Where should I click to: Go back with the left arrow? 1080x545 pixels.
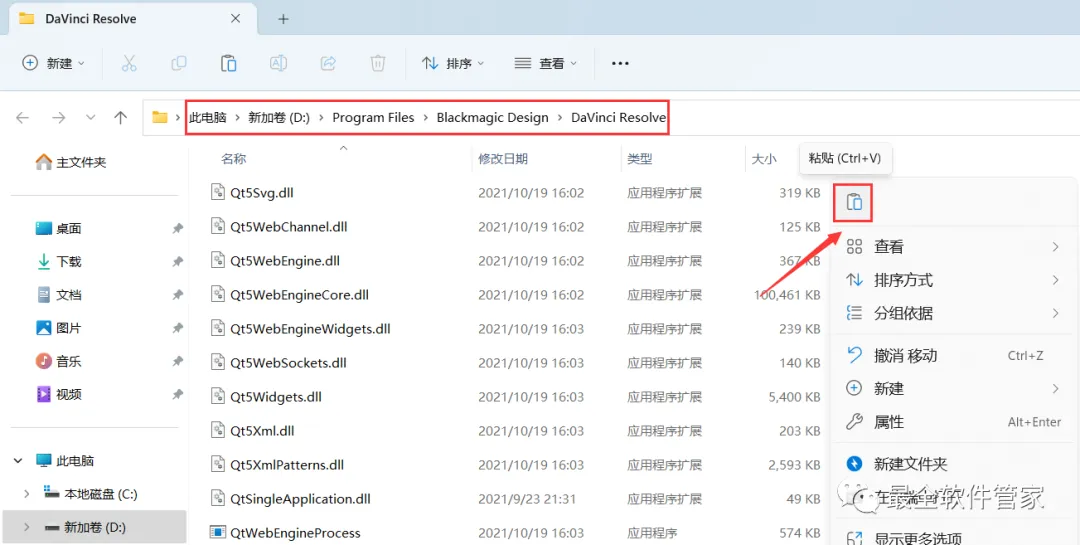(23, 118)
